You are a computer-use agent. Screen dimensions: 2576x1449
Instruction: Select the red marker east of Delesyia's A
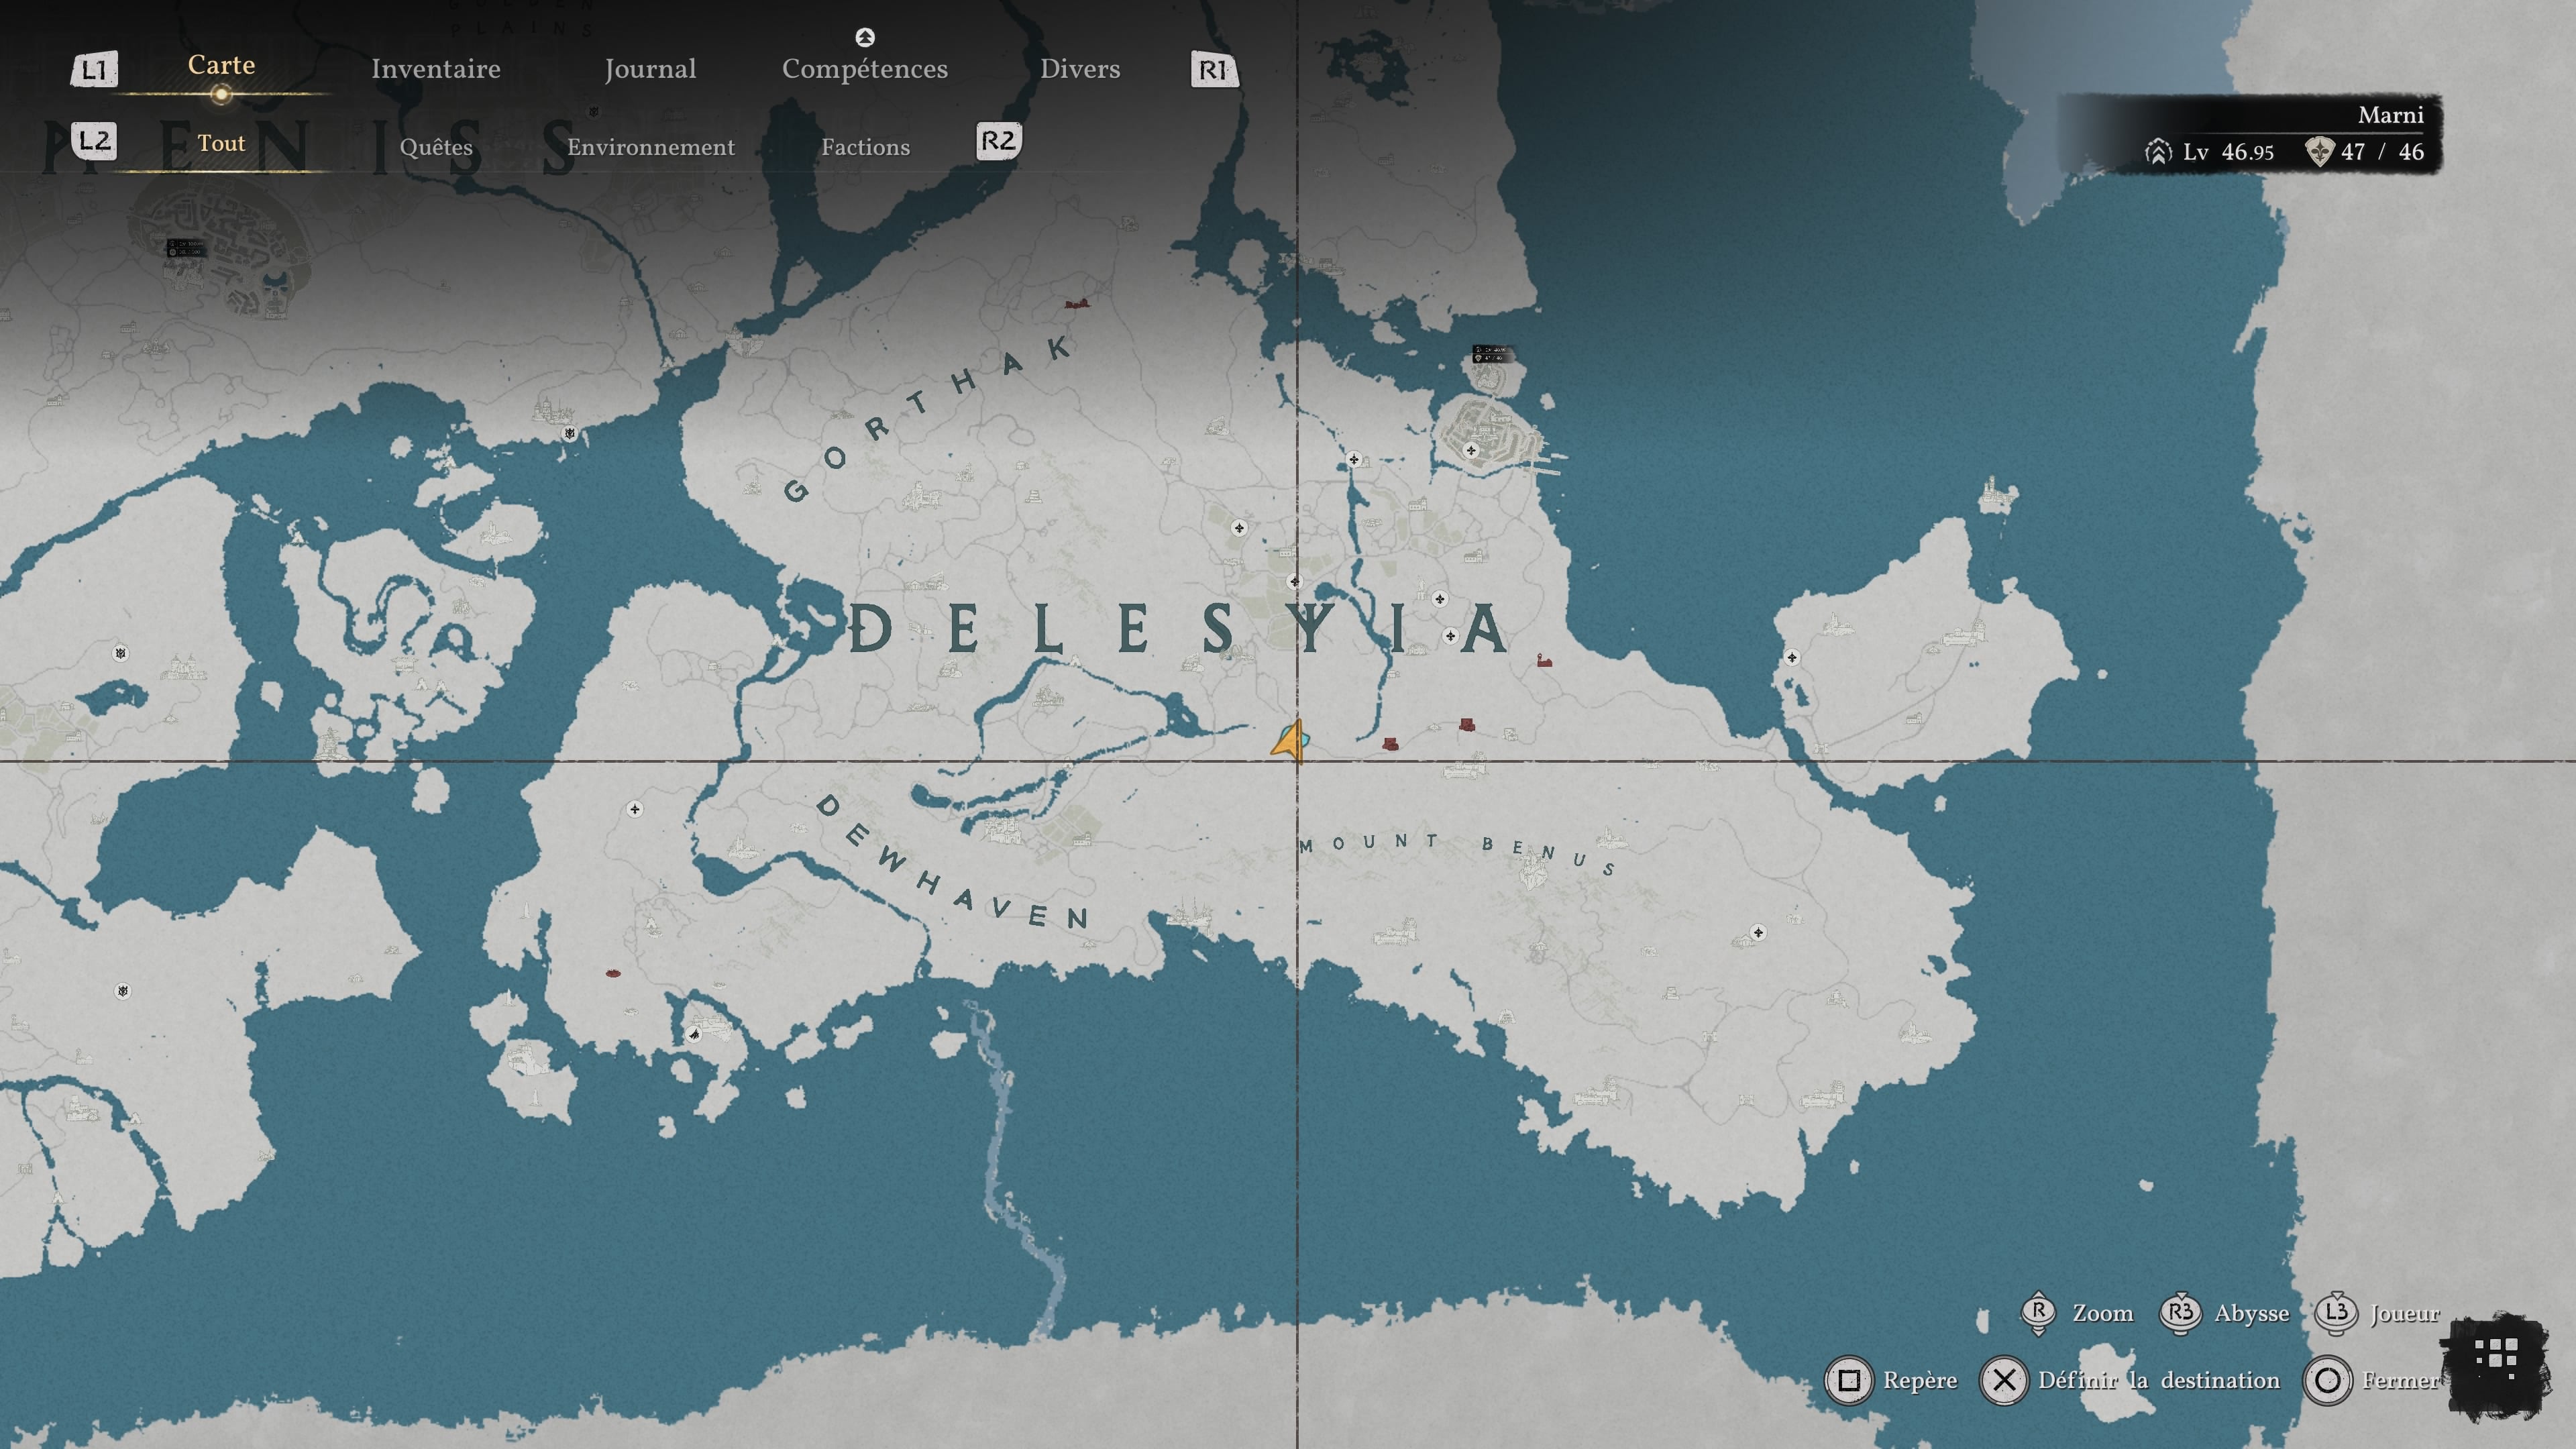1544,660
